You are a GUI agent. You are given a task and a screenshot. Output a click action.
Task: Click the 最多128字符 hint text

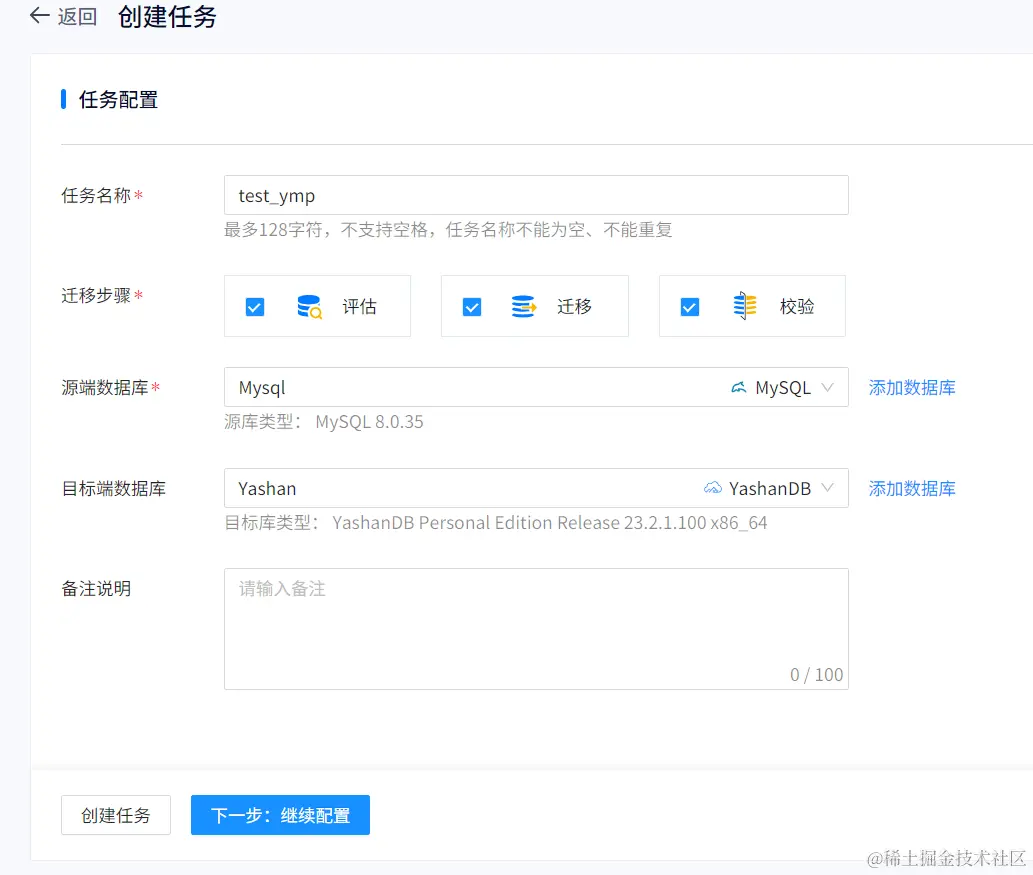pos(448,230)
